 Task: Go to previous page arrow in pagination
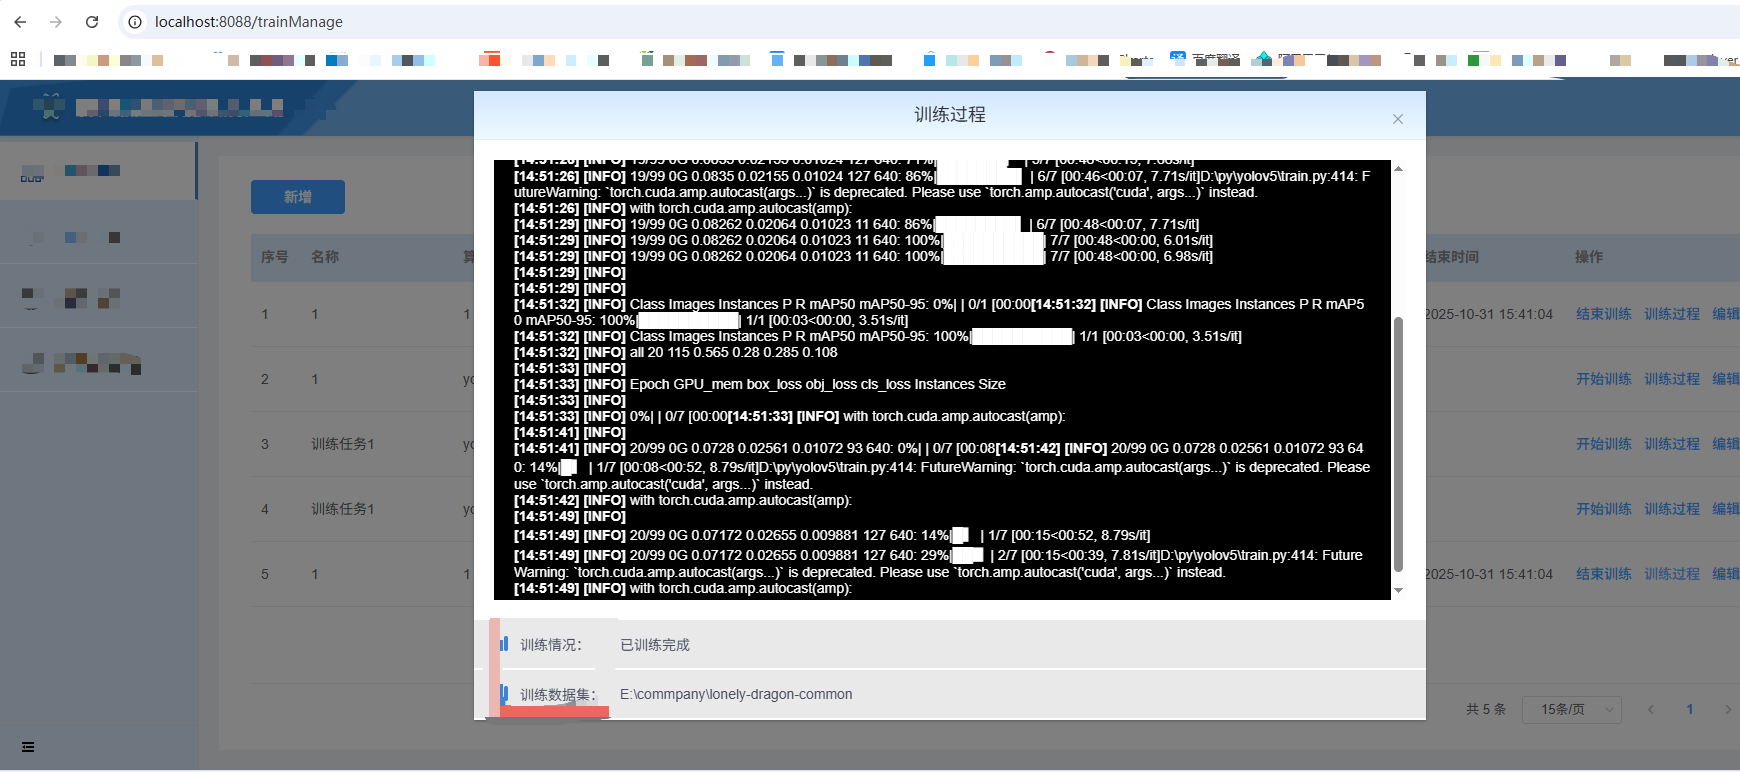[1650, 709]
